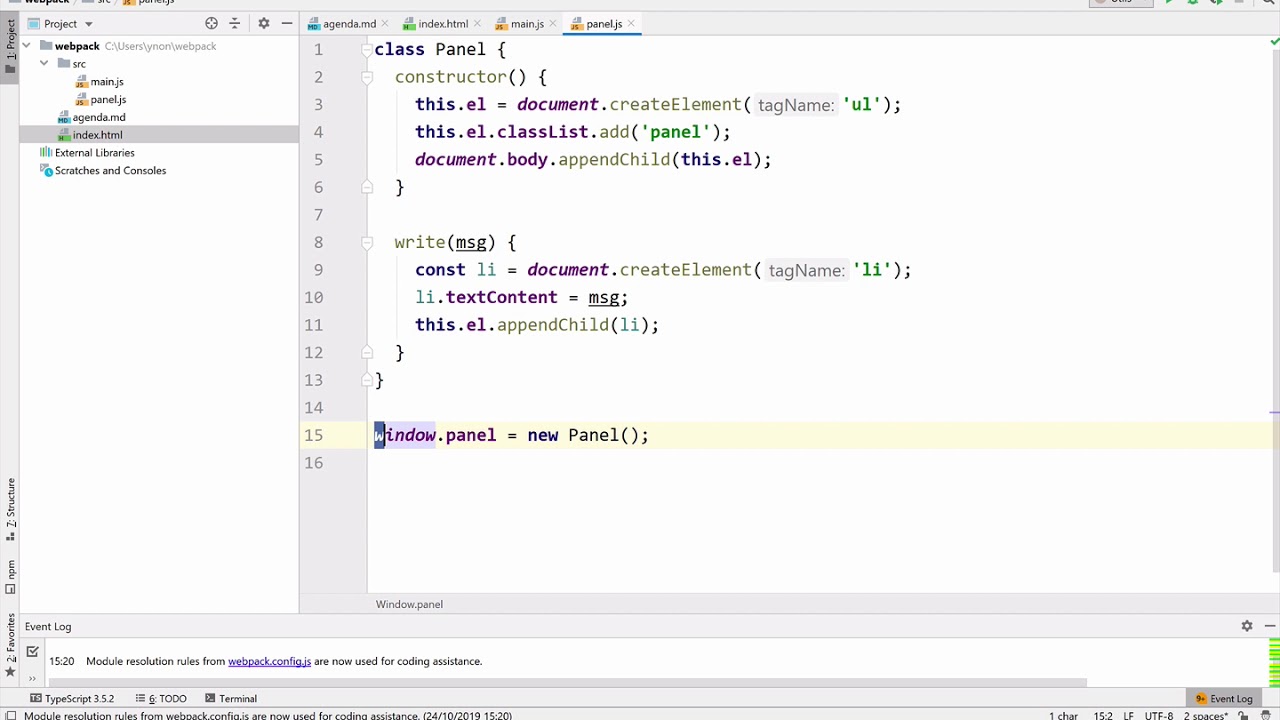This screenshot has width=1280, height=720.
Task: Click the Event Log status button
Action: [1223, 699]
